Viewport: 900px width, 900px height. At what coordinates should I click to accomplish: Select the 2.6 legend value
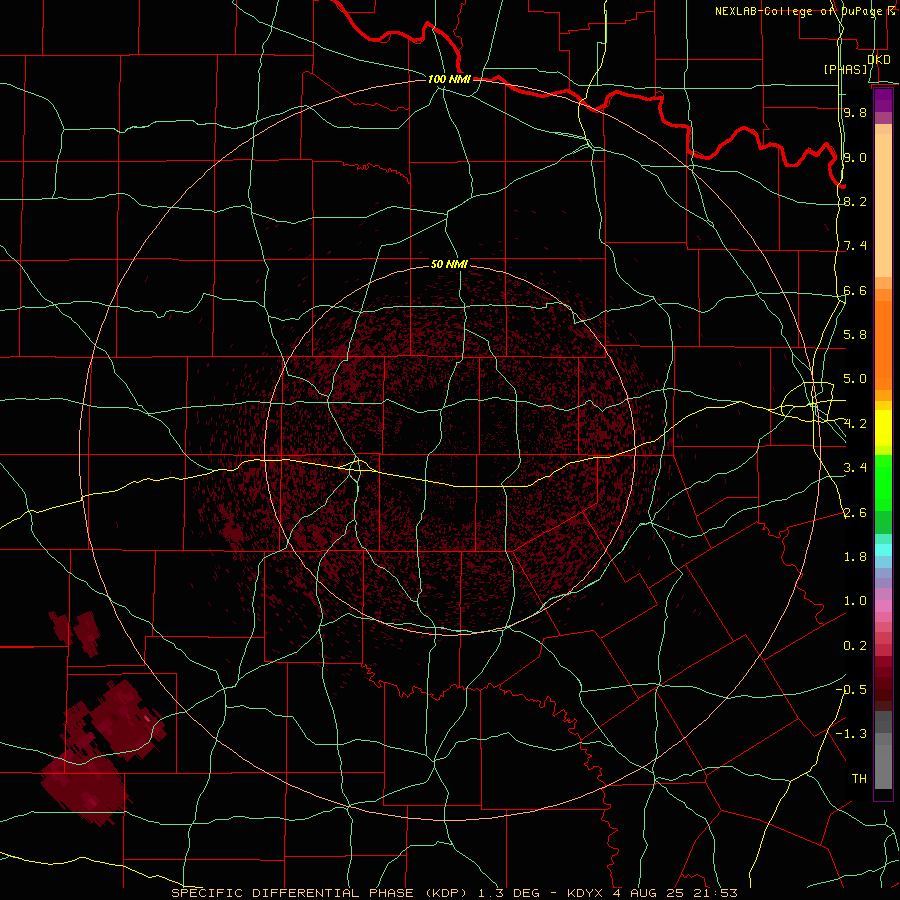(855, 513)
